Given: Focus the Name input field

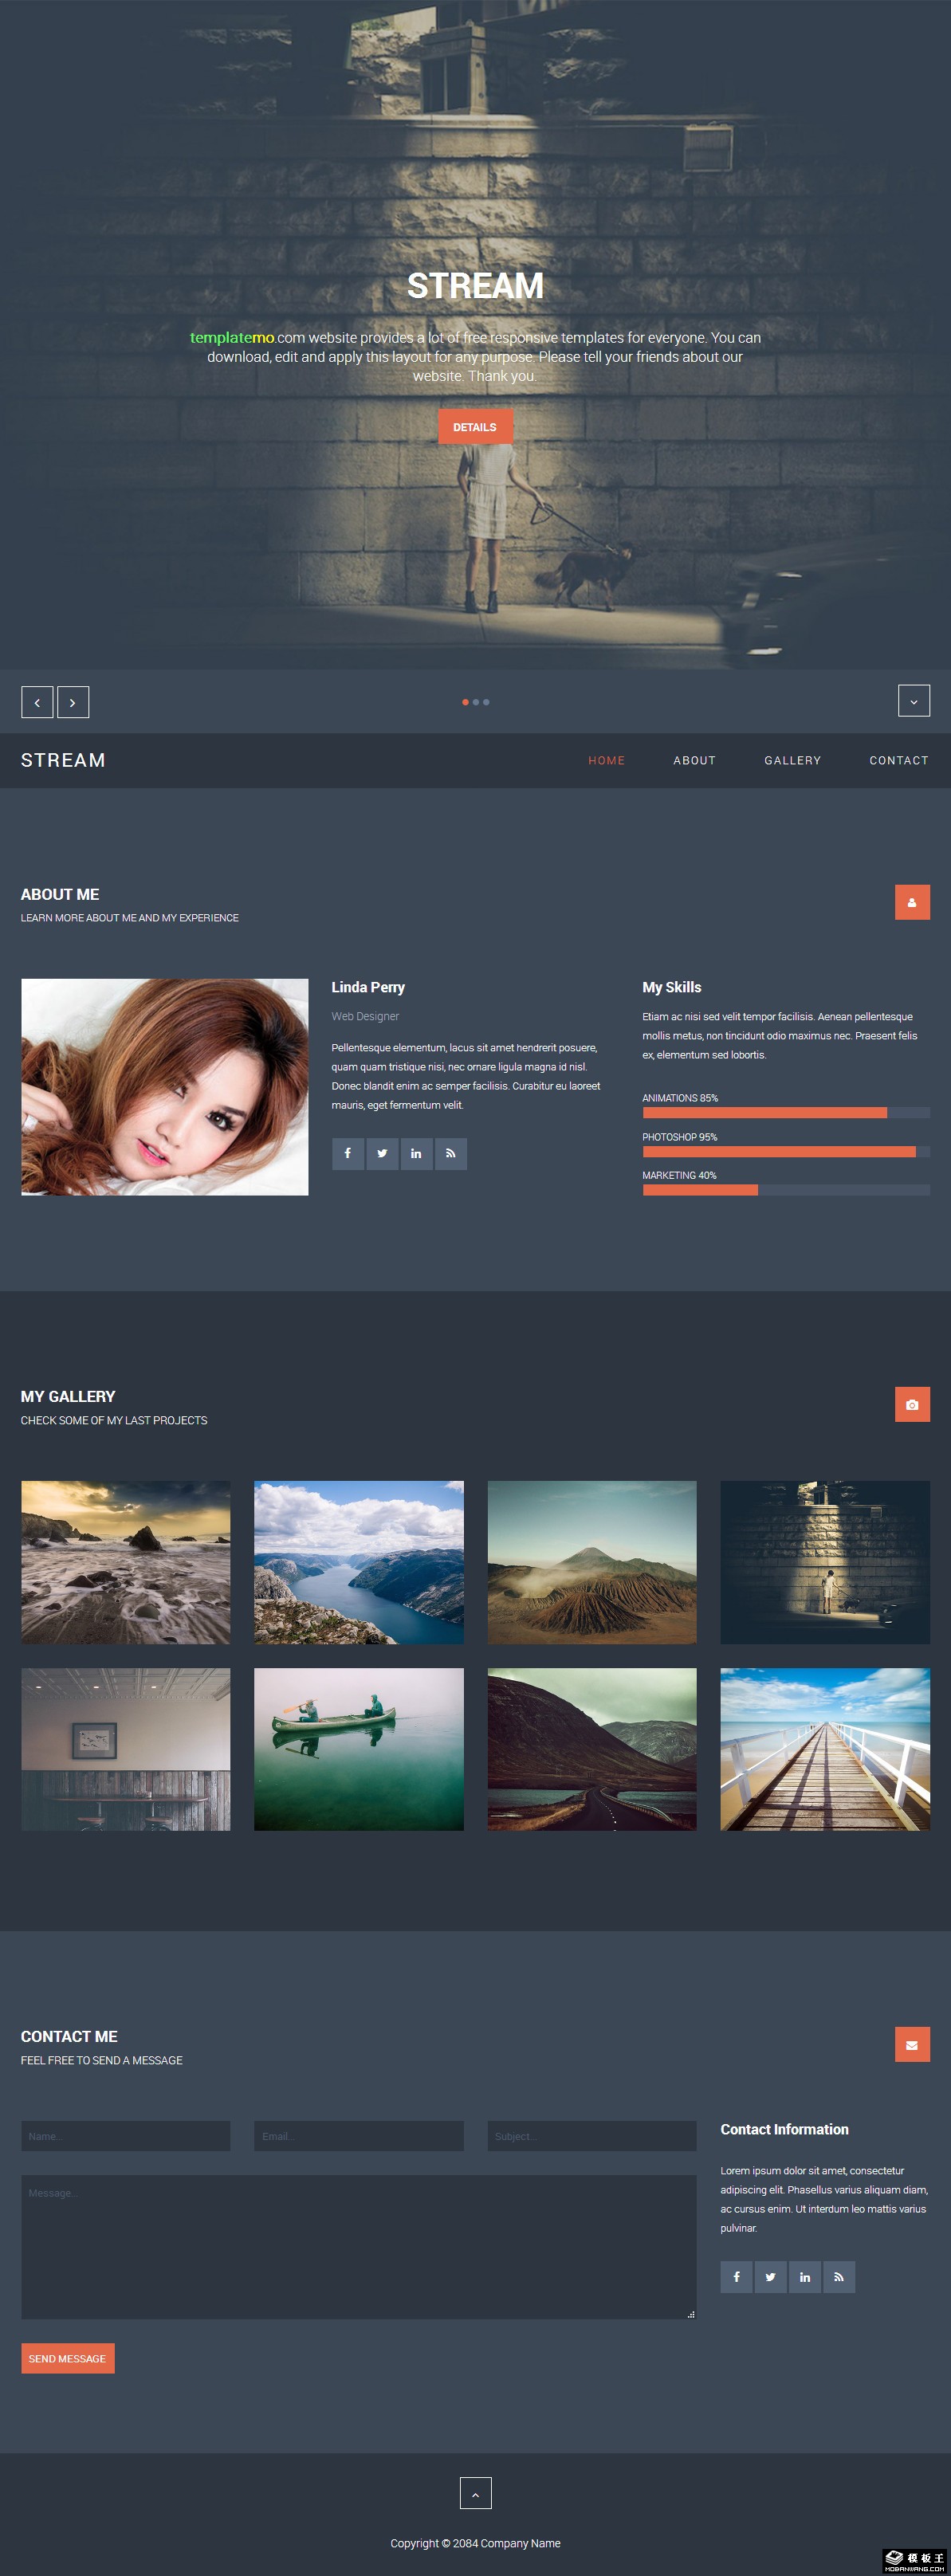Looking at the screenshot, I should (x=126, y=2136).
